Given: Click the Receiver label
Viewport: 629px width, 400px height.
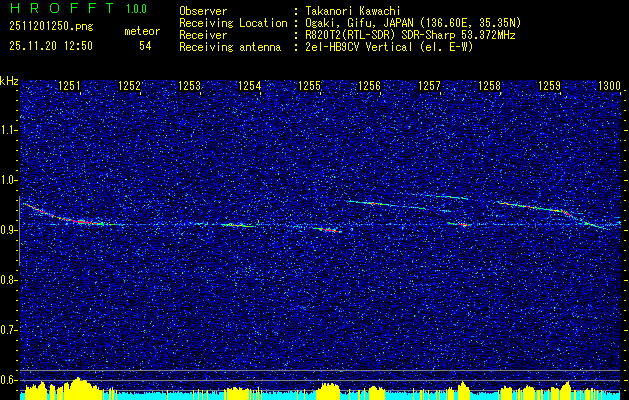Looking at the screenshot, I should 203,35.
